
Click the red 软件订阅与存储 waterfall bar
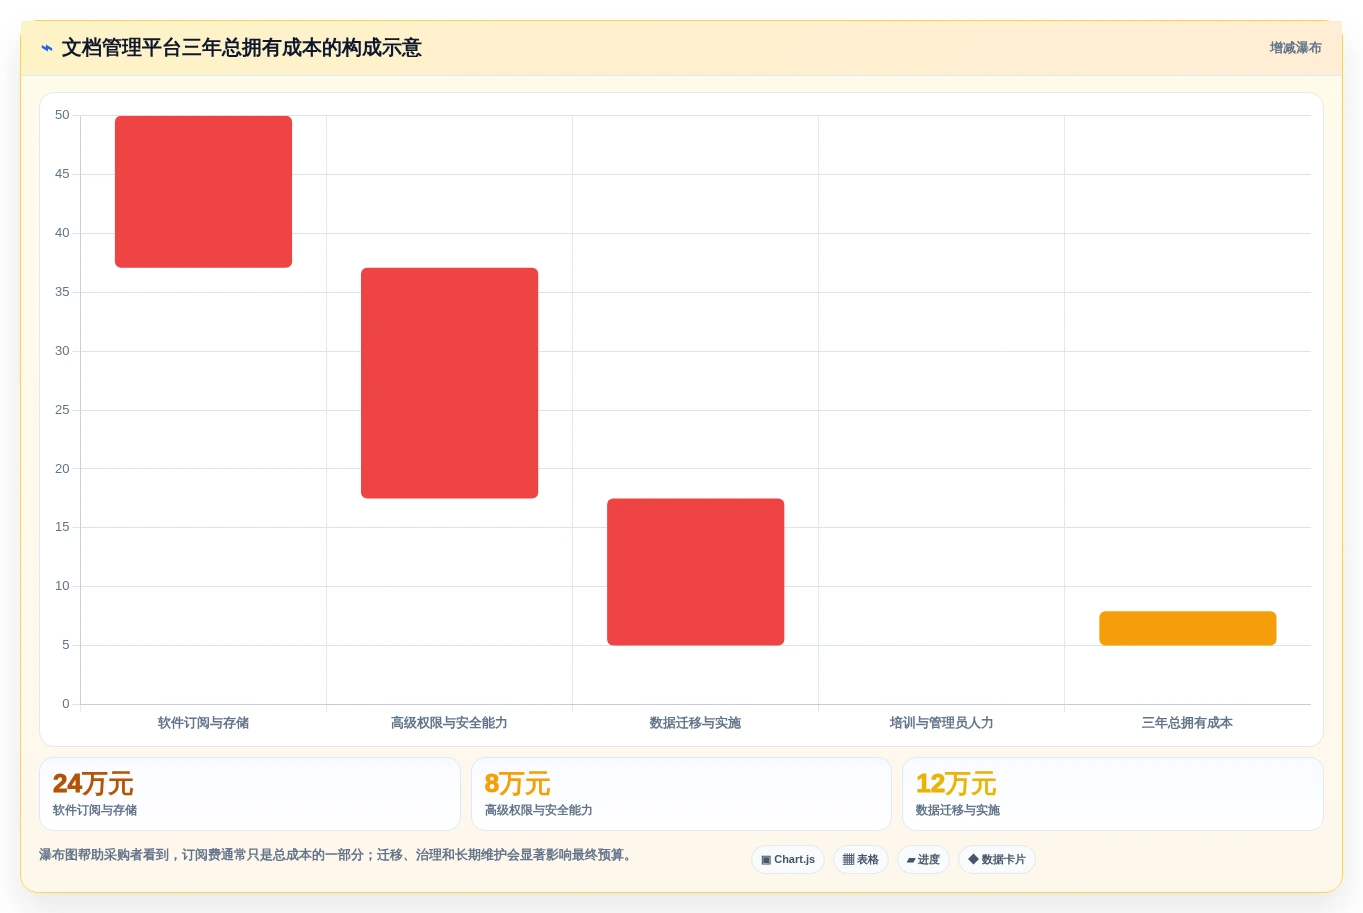[203, 192]
